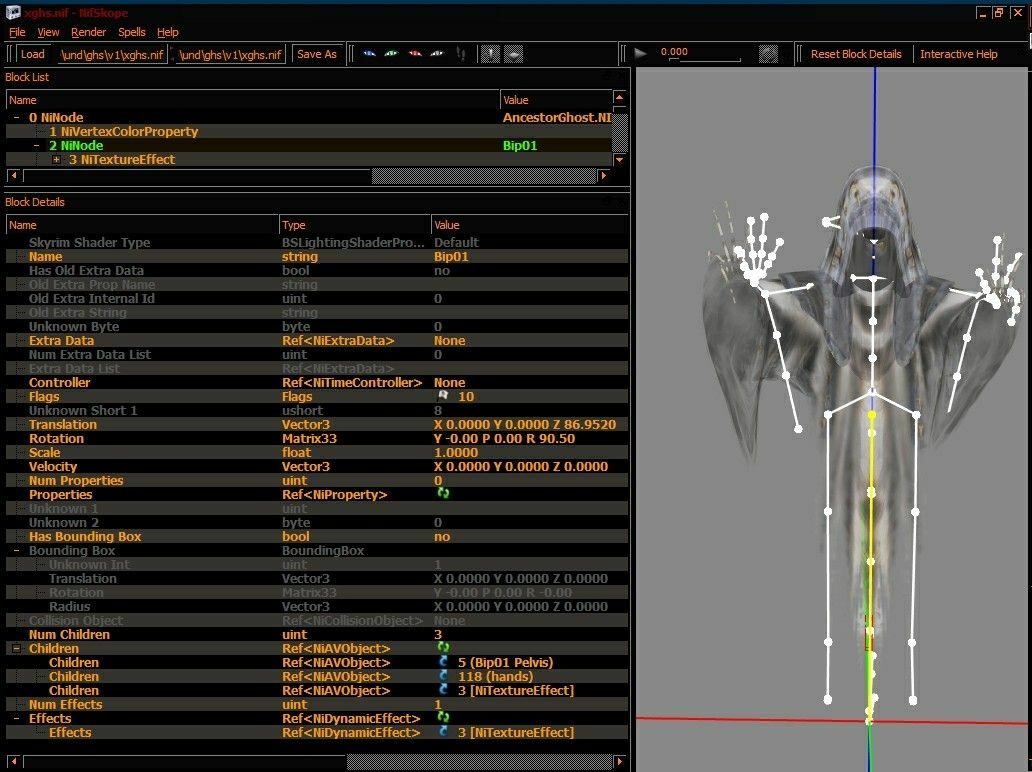Switch to white-eye user view
Viewport: 1032px width, 772px height.
coord(437,54)
